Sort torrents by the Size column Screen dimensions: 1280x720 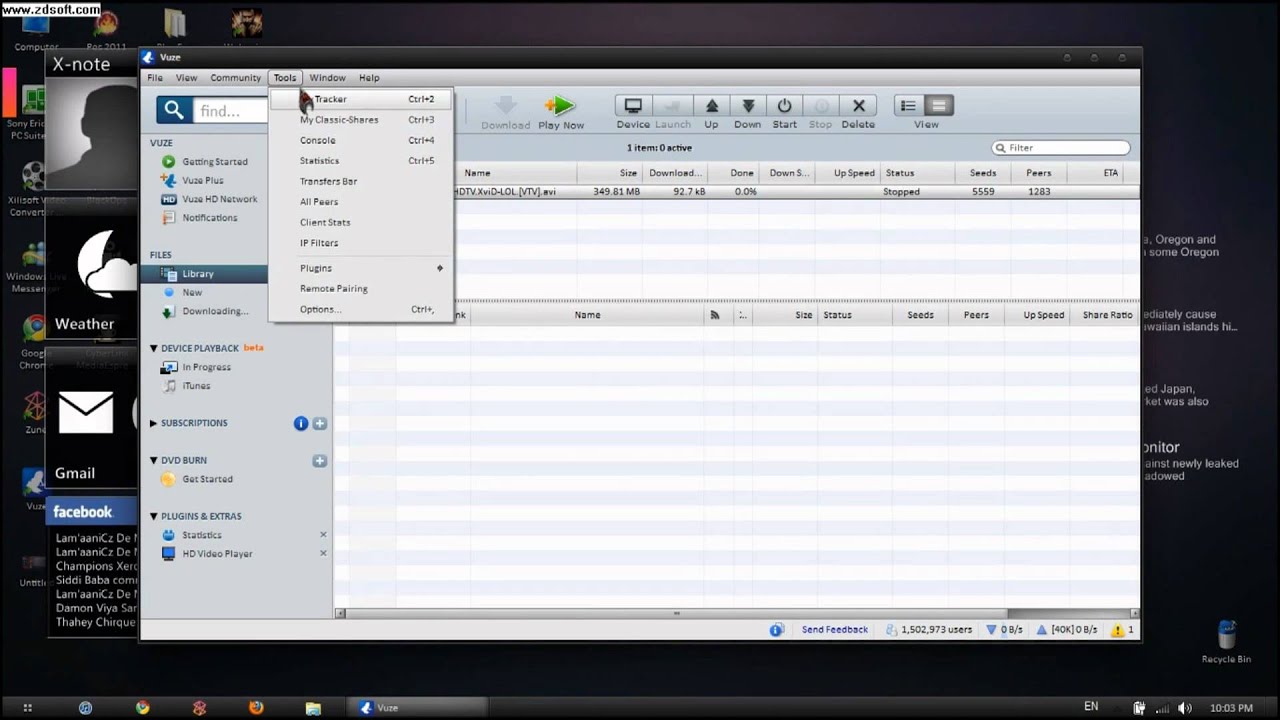pyautogui.click(x=612, y=173)
